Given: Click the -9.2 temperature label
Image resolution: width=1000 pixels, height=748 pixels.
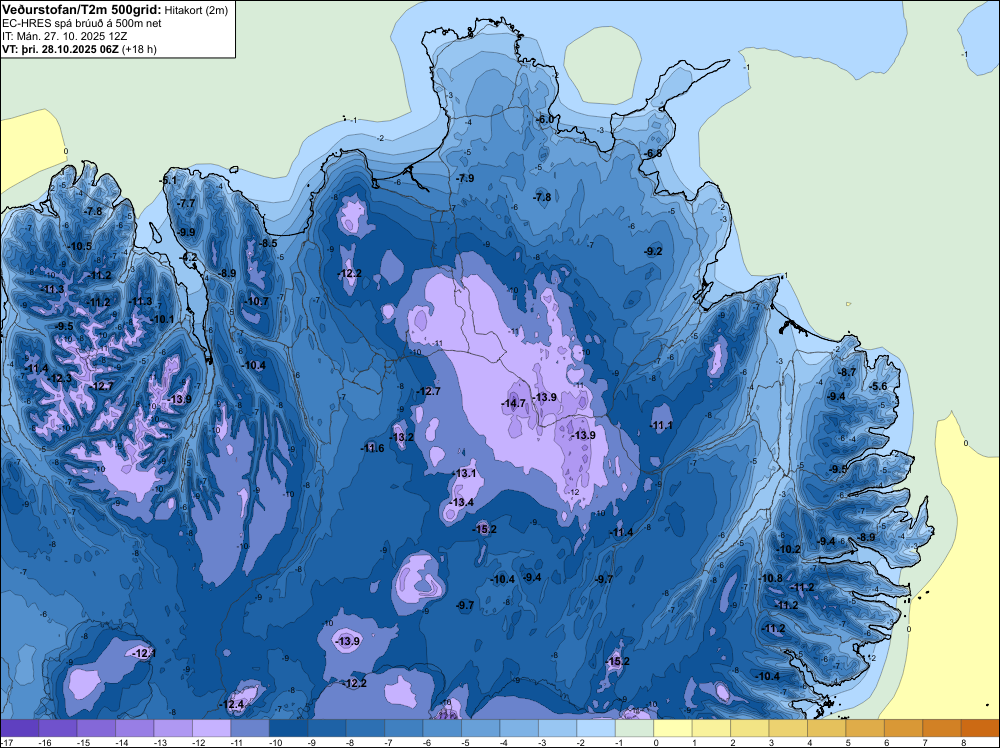Looking at the screenshot, I should tap(653, 251).
